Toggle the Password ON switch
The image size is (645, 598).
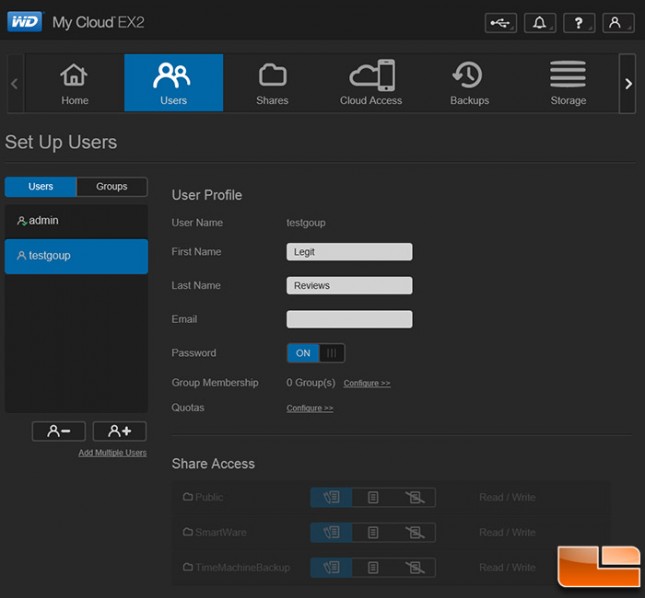[316, 353]
